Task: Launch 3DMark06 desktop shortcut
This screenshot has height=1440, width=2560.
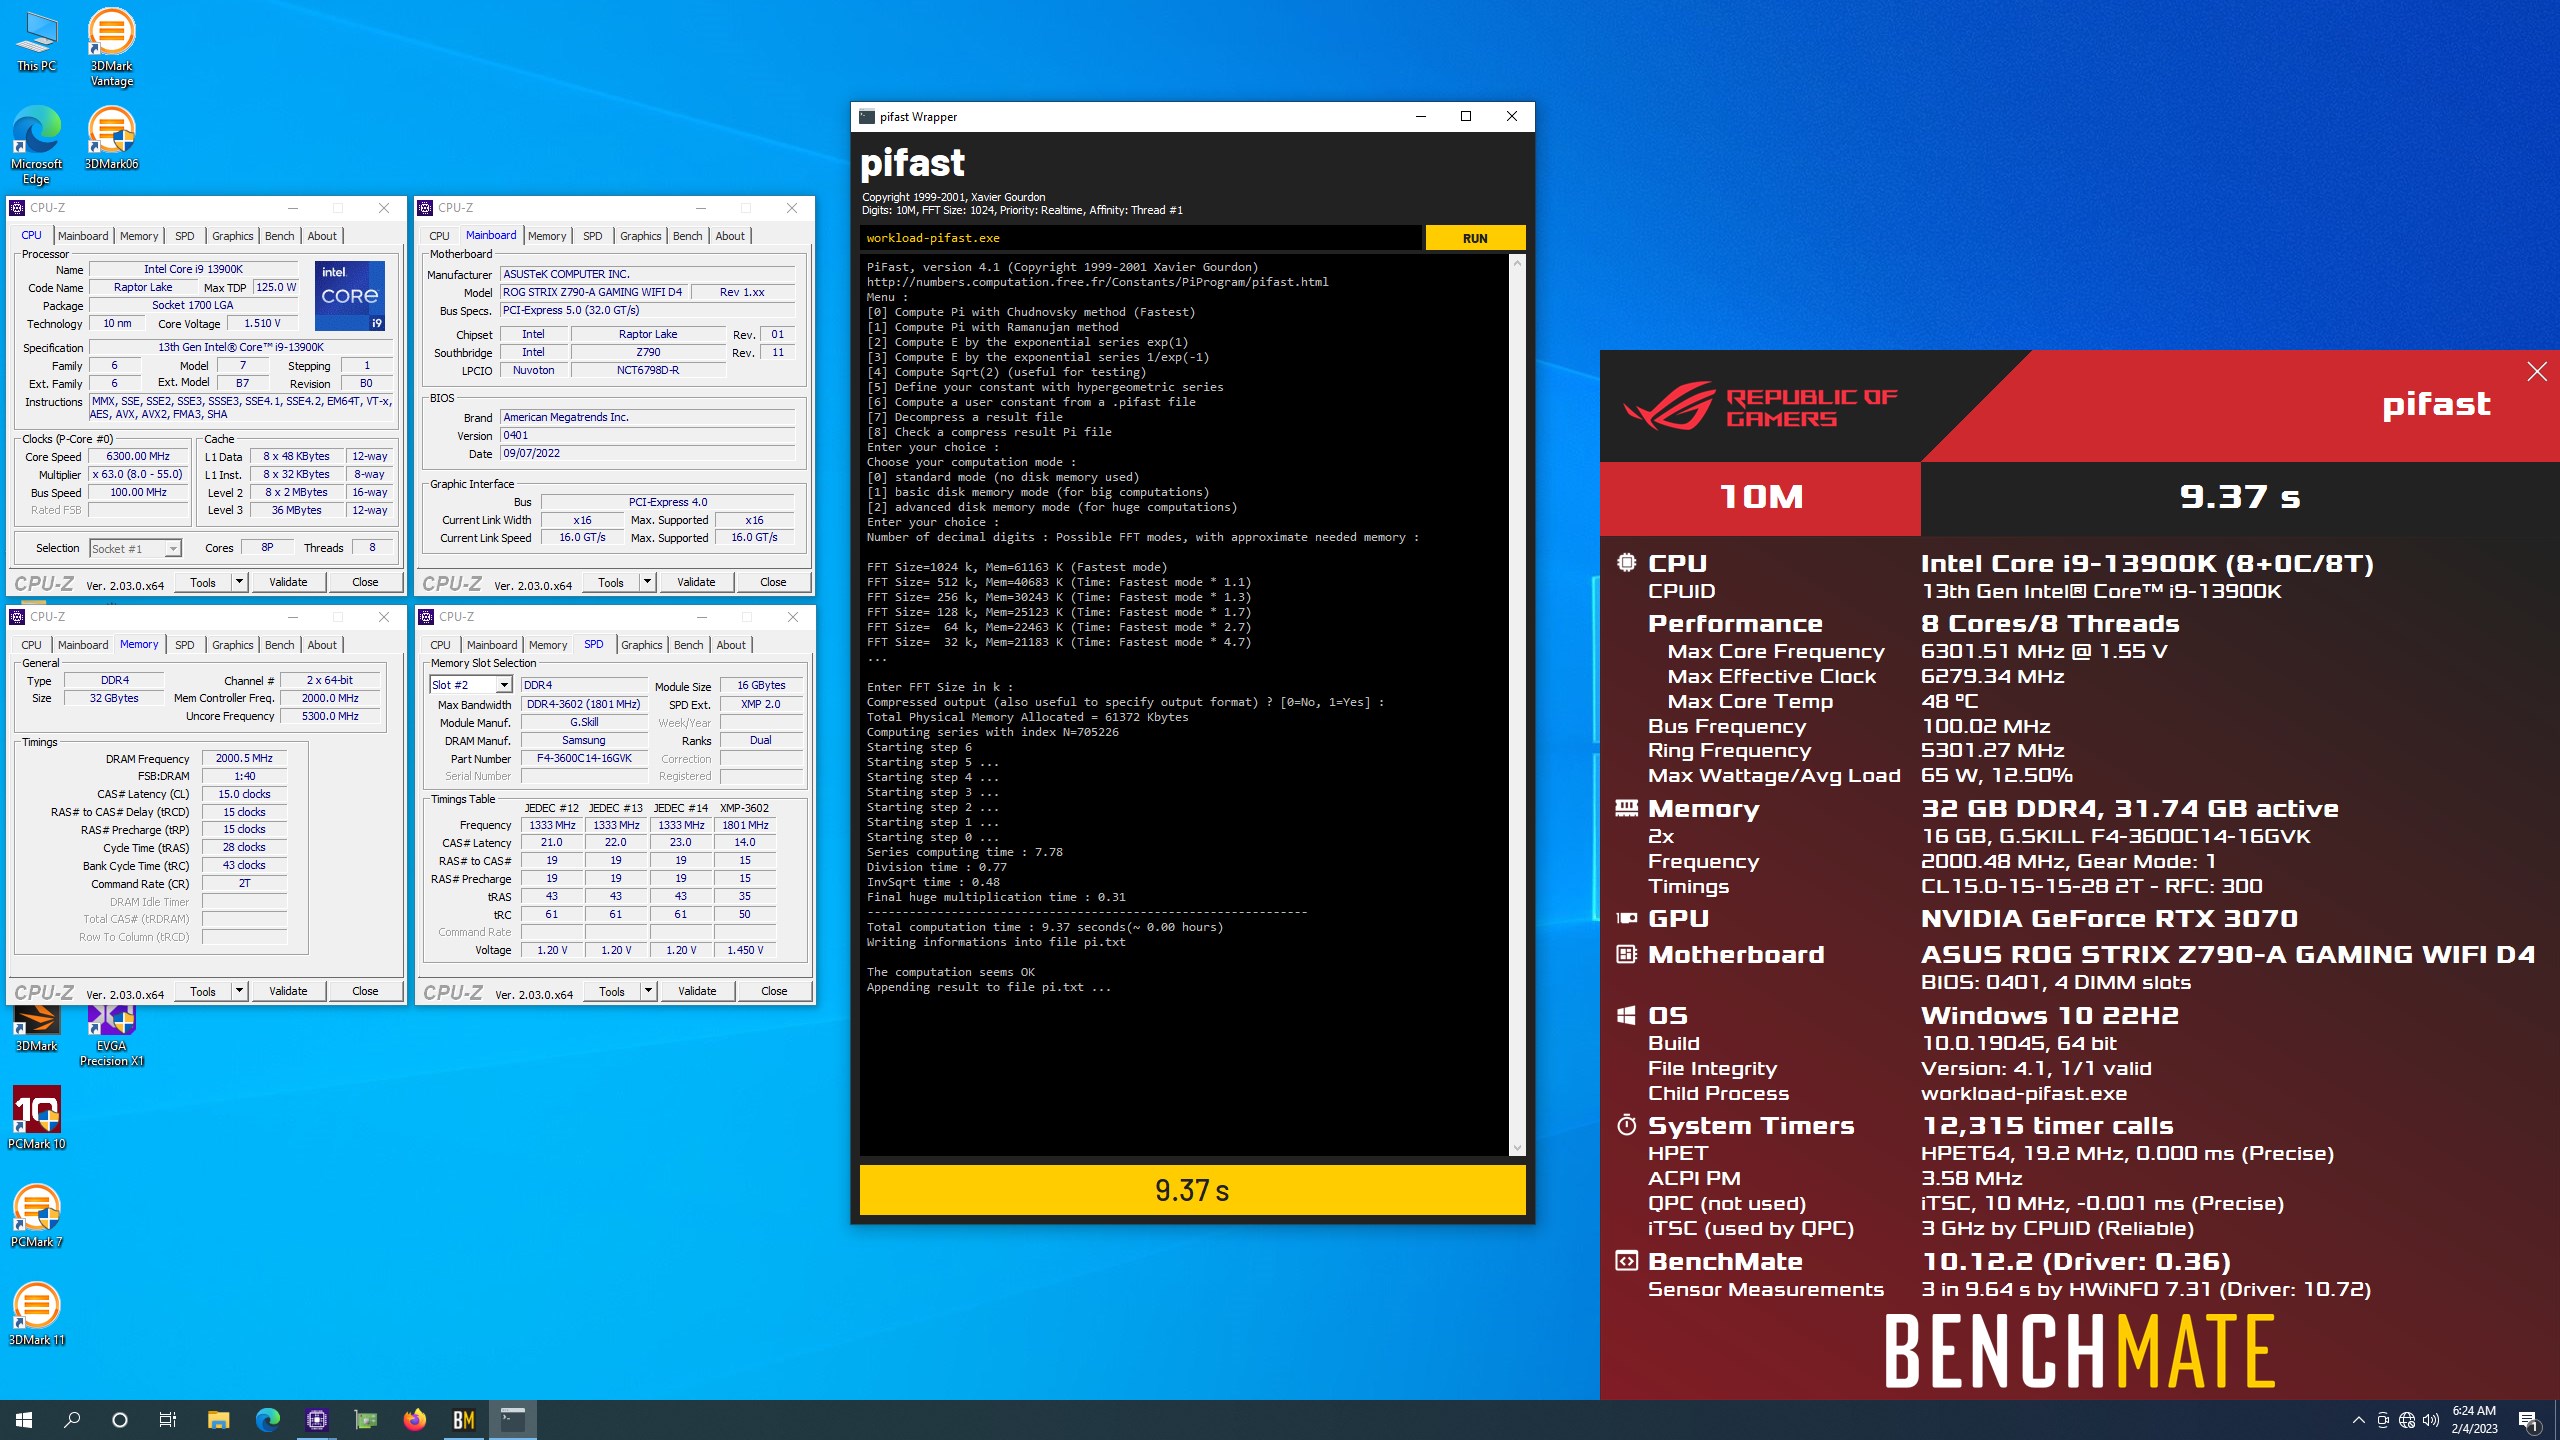Action: 111,138
